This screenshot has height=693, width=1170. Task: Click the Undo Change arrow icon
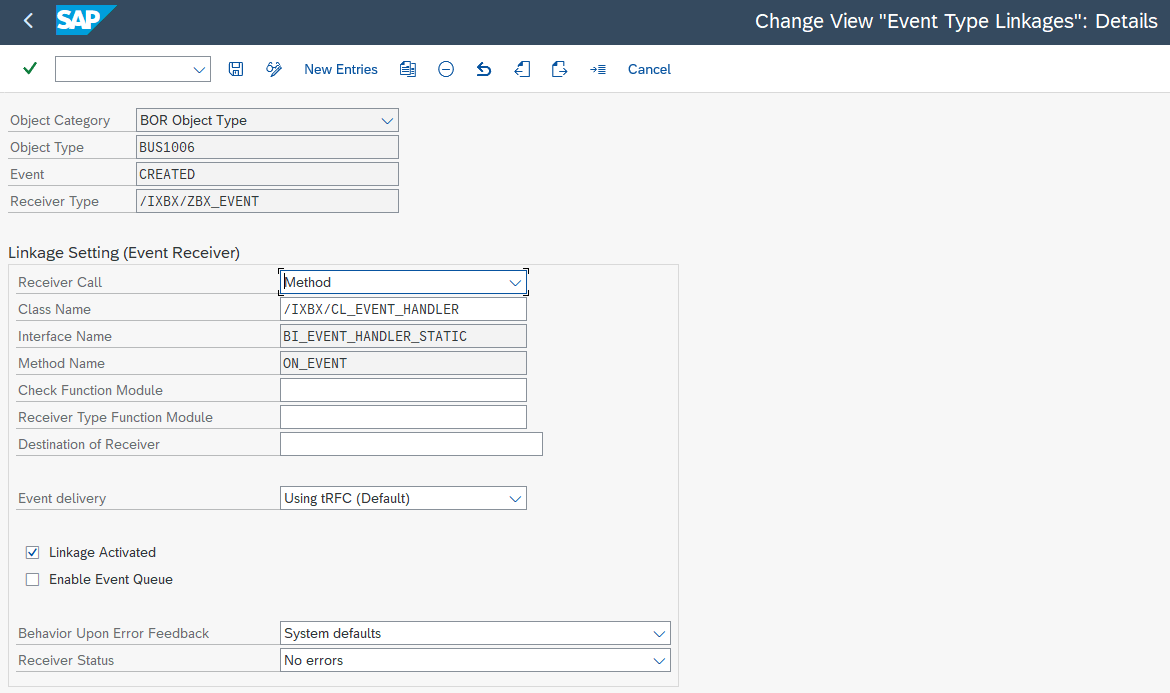click(x=484, y=69)
